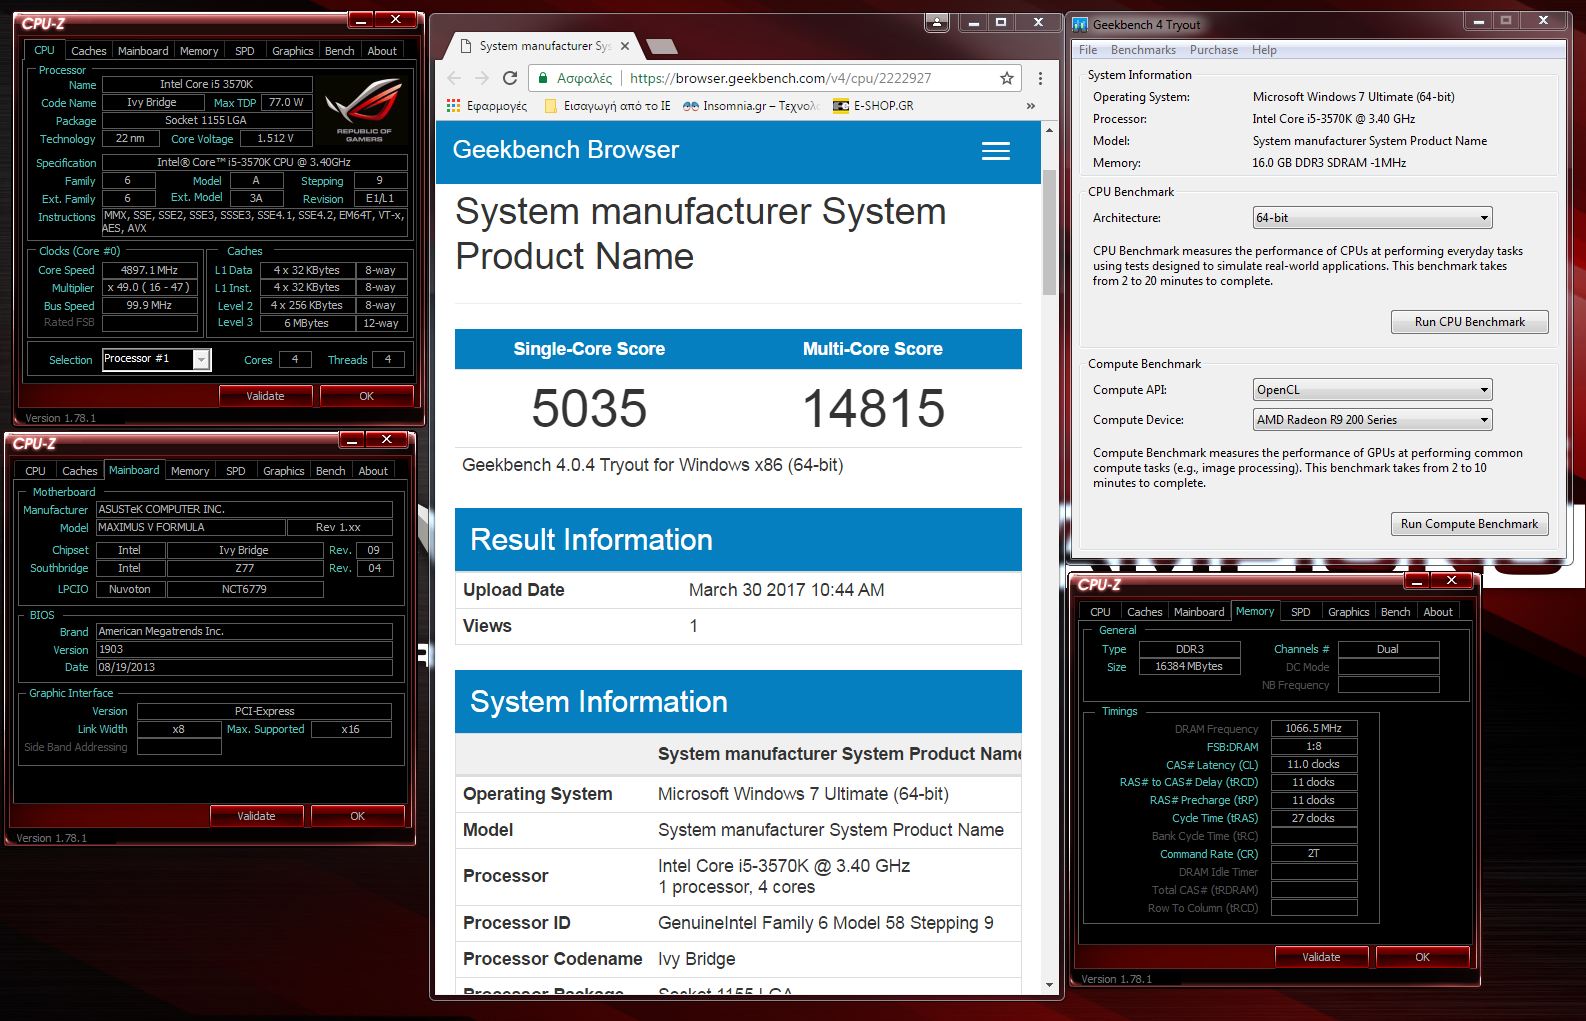Viewport: 1586px width, 1021px height.
Task: Click the Core Speed 4897.1 MHz value
Action: 150,270
